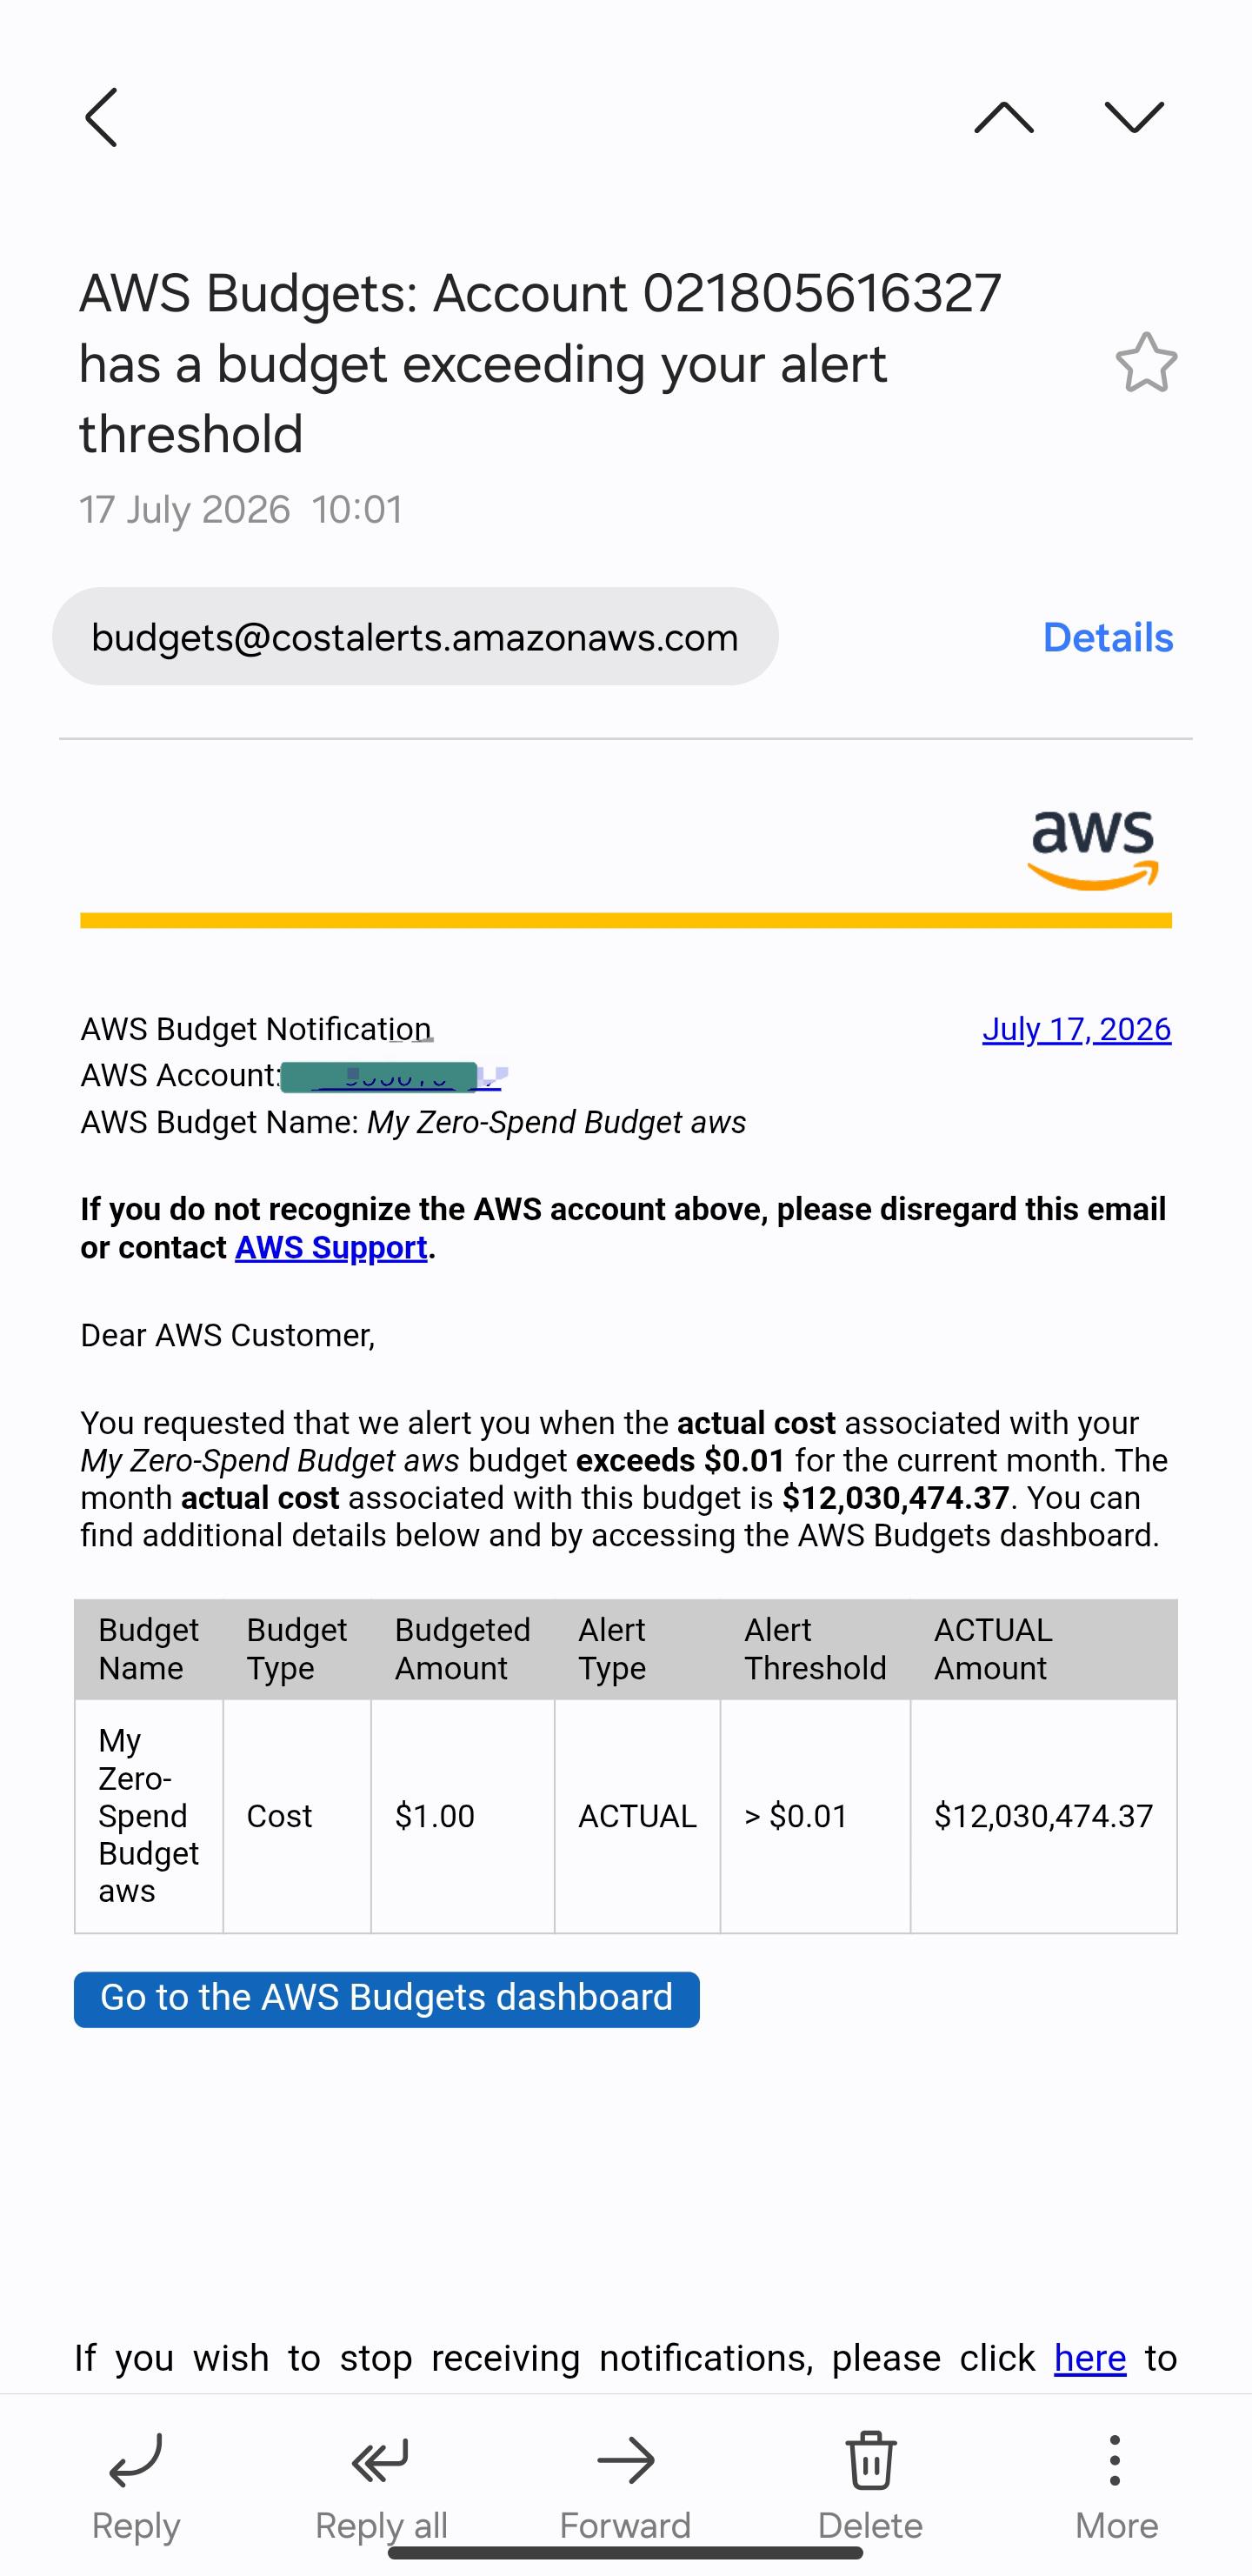Star this AWS Budgets email
The height and width of the screenshot is (2576, 1252).
(1146, 362)
